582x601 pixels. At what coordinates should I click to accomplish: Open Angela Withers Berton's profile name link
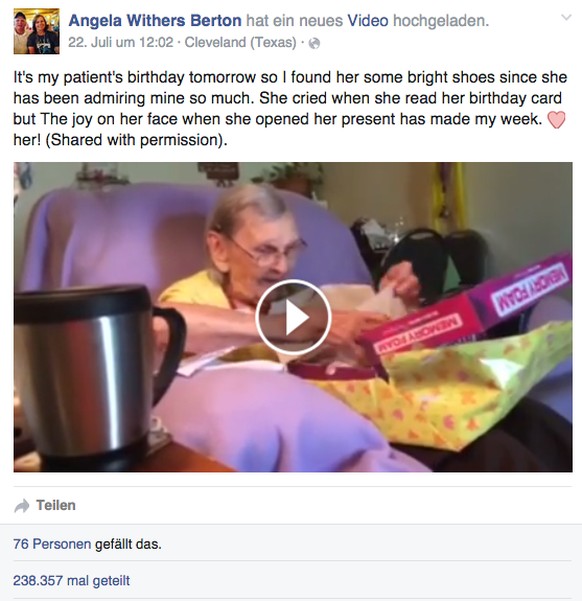pyautogui.click(x=155, y=20)
